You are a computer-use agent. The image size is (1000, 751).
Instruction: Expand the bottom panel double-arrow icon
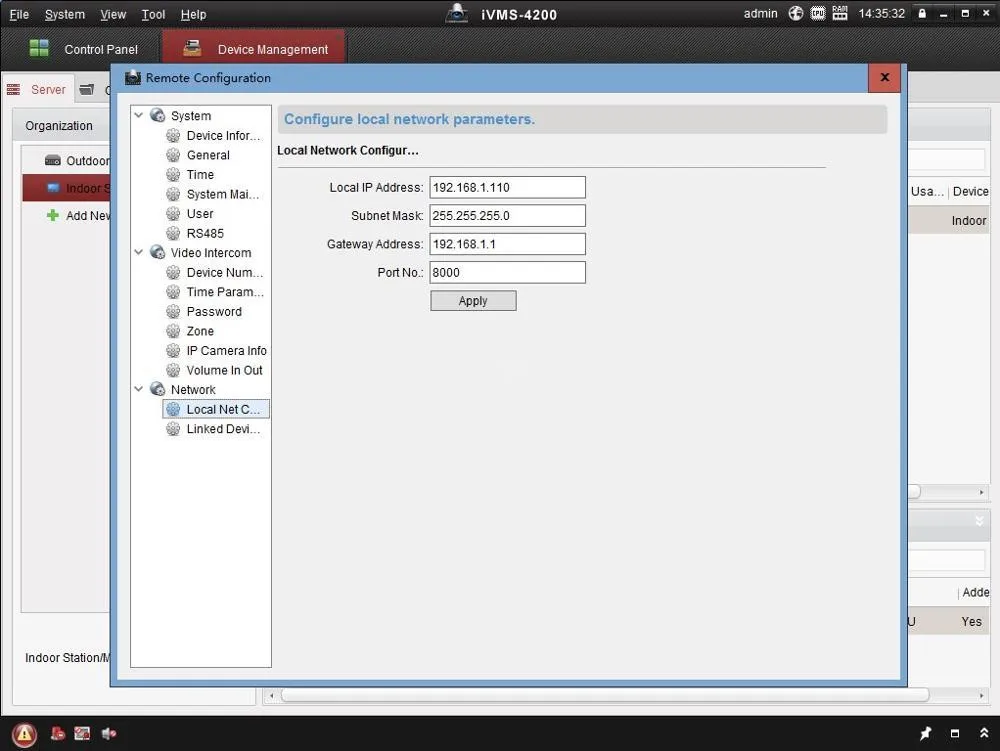tap(984, 733)
